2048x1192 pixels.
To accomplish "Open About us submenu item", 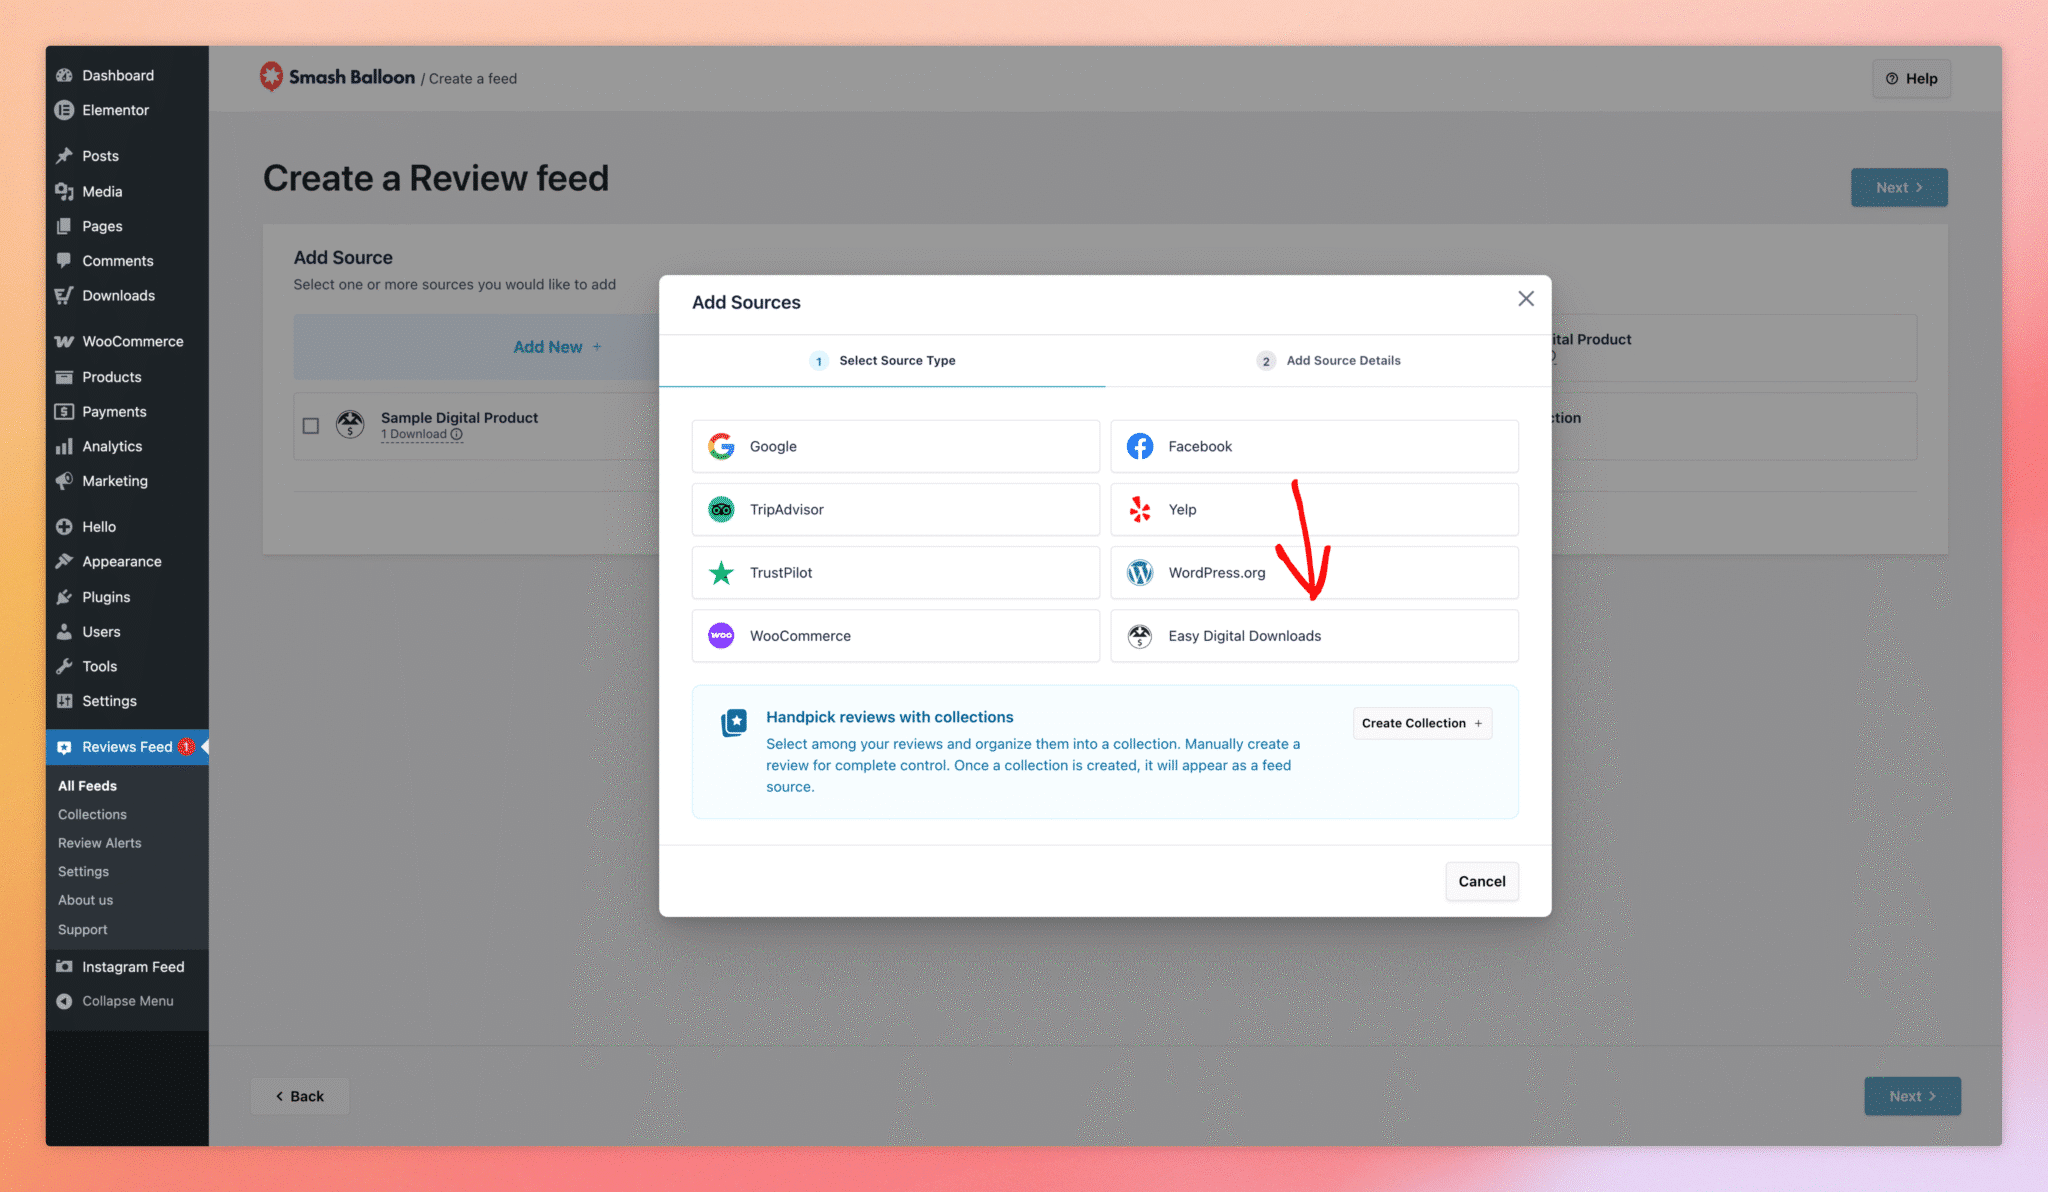I will pyautogui.click(x=85, y=900).
